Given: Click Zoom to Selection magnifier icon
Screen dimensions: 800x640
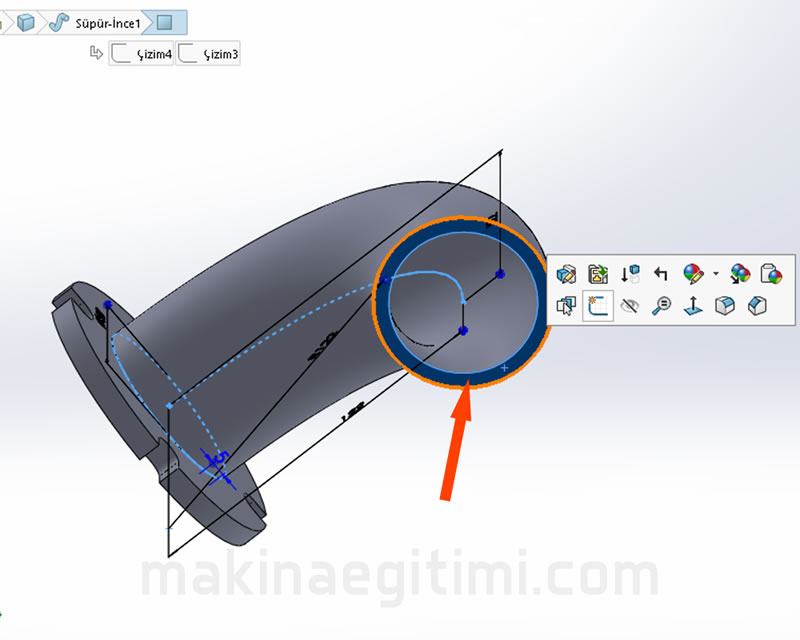Looking at the screenshot, I should pos(661,306).
